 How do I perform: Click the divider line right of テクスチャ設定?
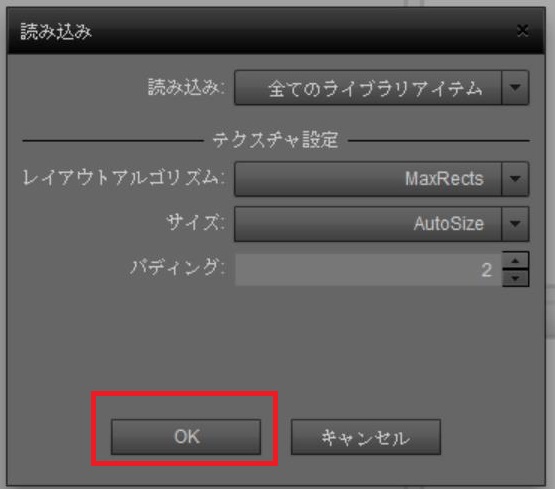point(439,141)
